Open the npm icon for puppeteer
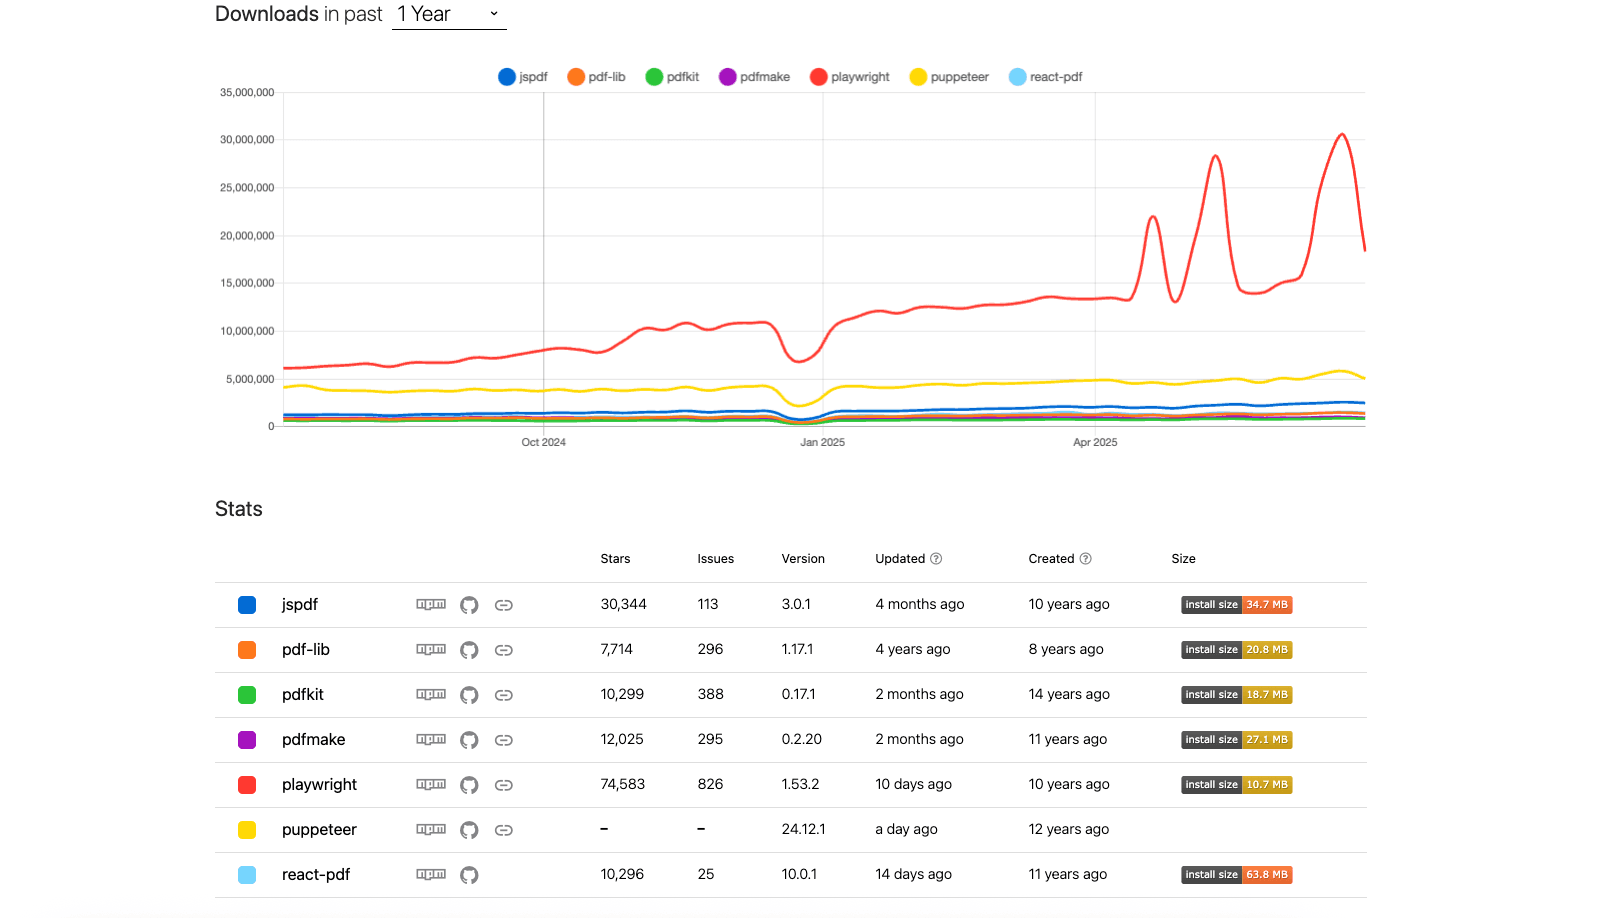 click(431, 830)
